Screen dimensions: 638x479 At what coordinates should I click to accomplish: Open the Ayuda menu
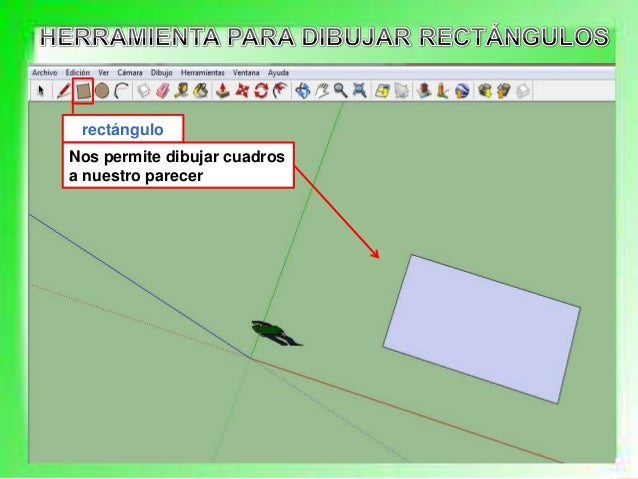point(278,72)
